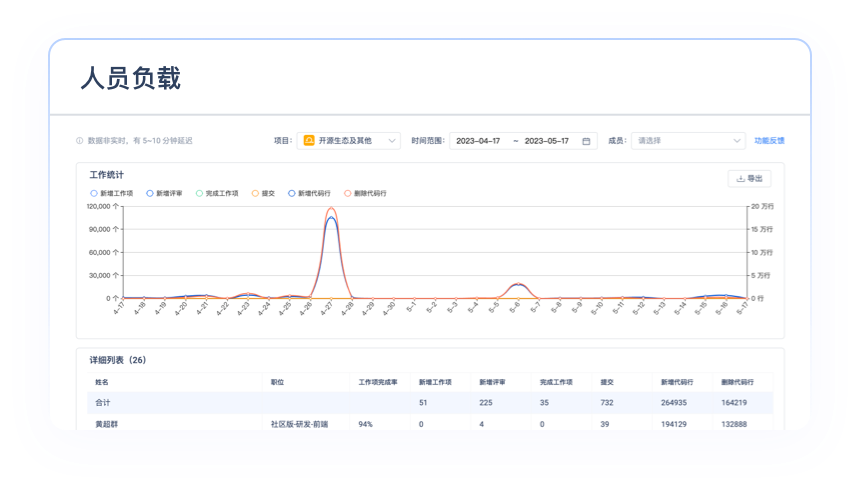Click the 合计 value 264935
Screen dimensions: 860x490
pyautogui.click(x=674, y=403)
